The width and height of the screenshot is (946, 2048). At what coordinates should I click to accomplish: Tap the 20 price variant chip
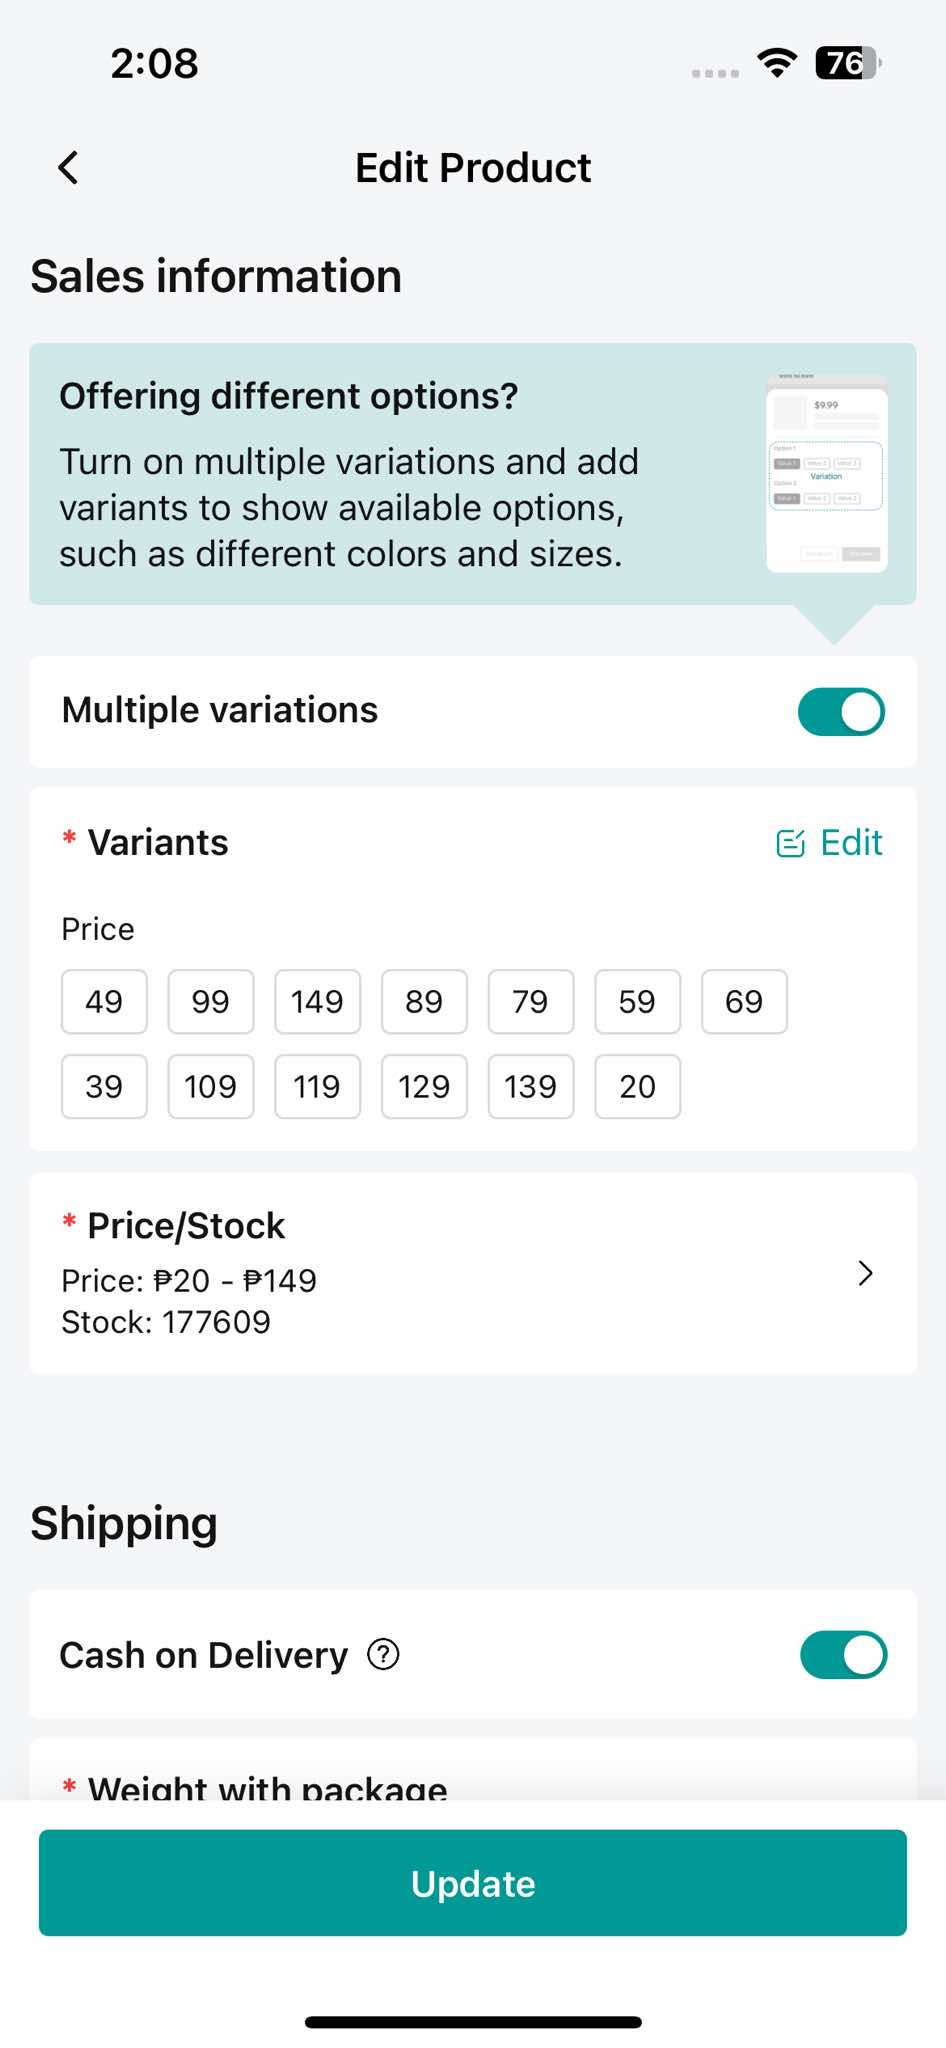[x=637, y=1086]
